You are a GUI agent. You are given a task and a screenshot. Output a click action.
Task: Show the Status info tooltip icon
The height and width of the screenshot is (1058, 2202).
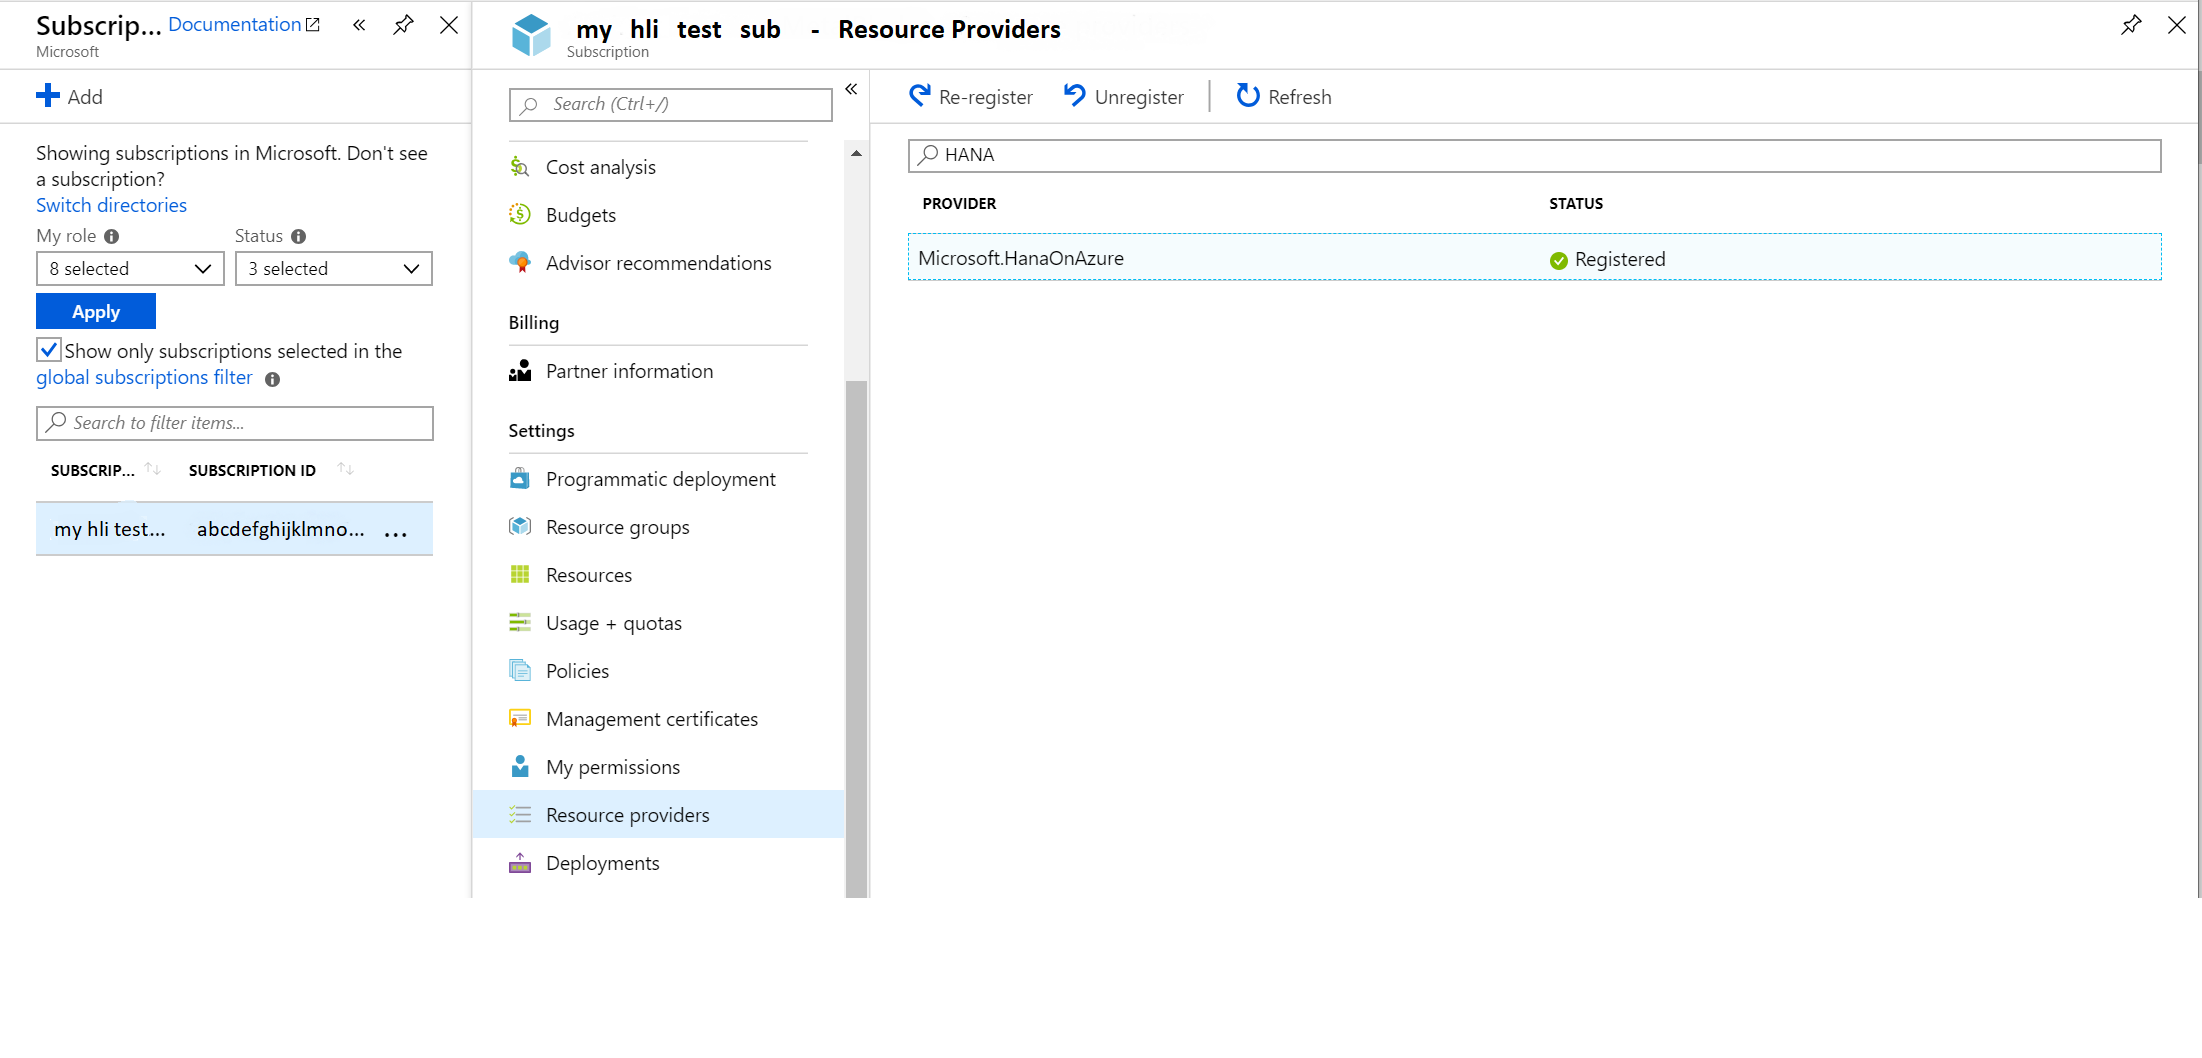[299, 237]
